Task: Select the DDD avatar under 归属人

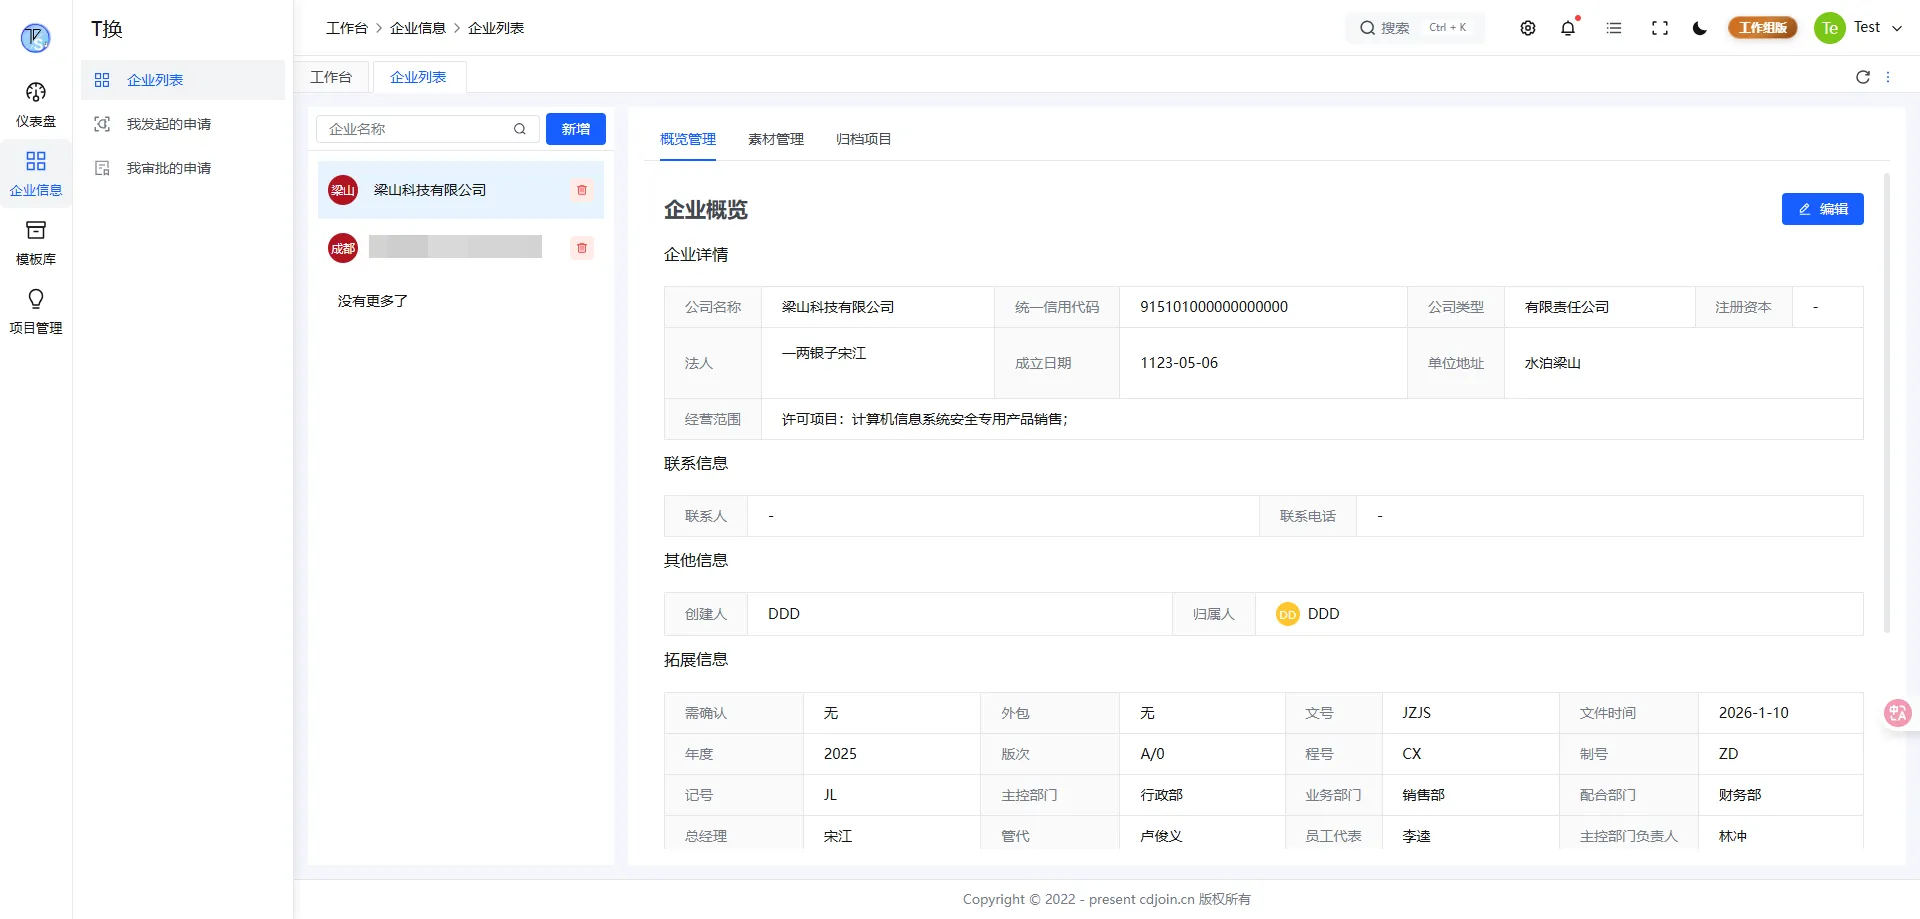Action: pyautogui.click(x=1287, y=614)
